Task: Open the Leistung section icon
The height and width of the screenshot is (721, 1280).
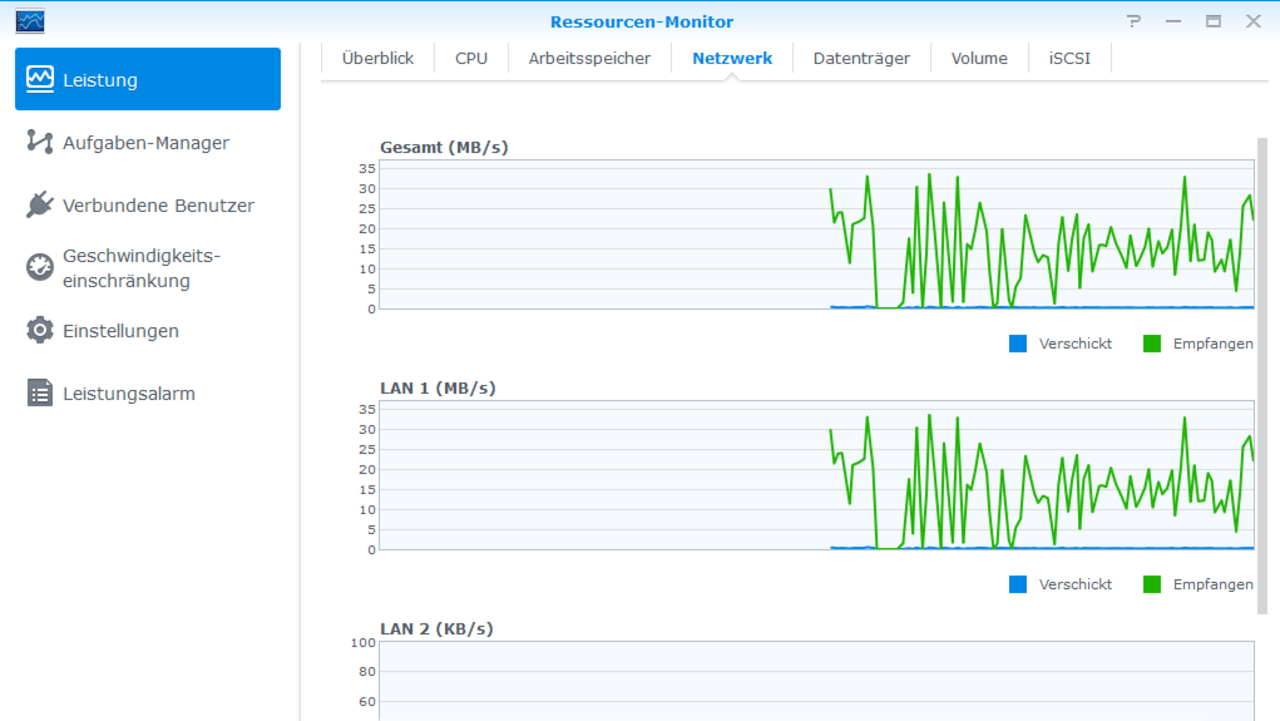Action: tap(40, 80)
